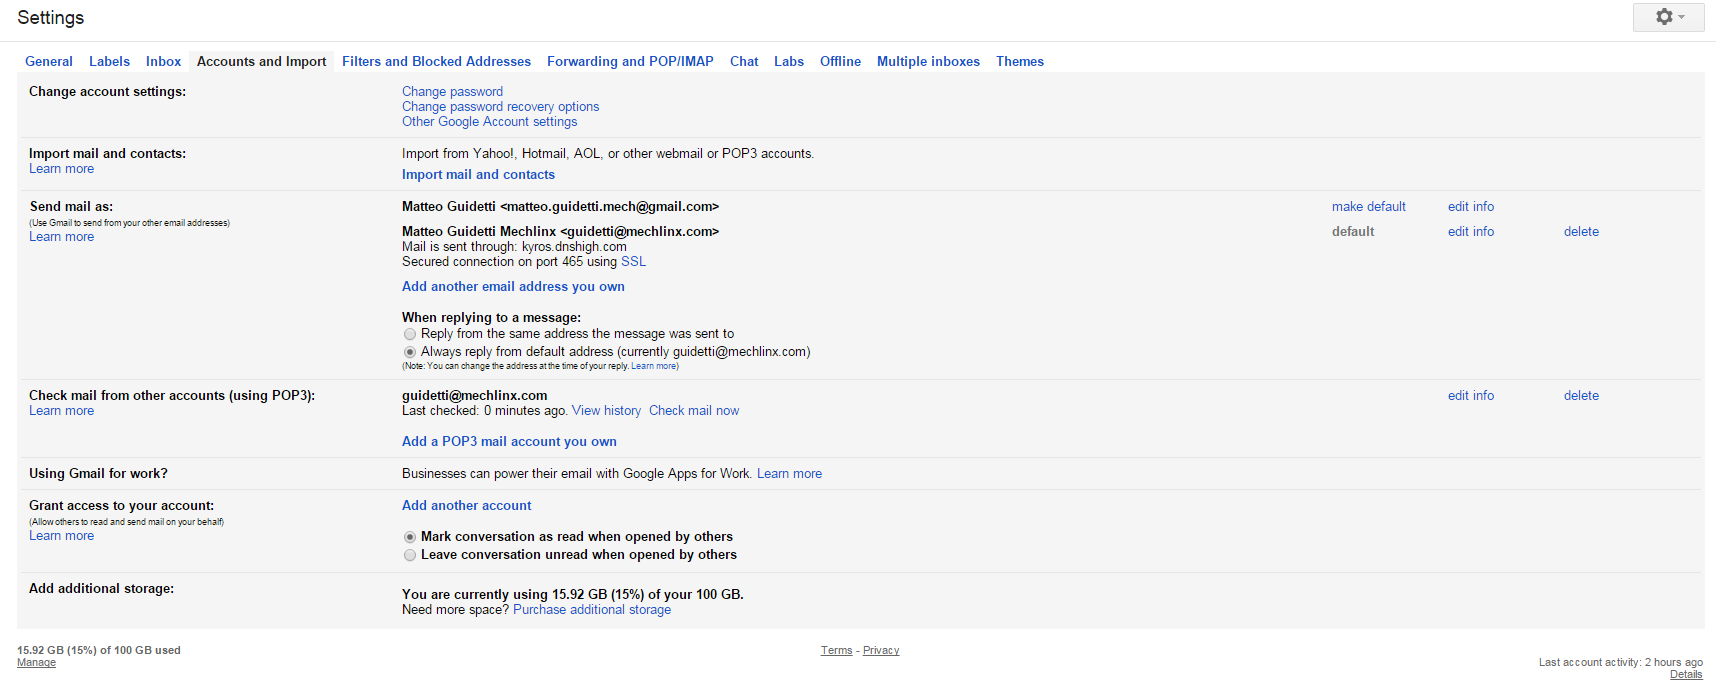View POP3 mail check history

pos(606,410)
